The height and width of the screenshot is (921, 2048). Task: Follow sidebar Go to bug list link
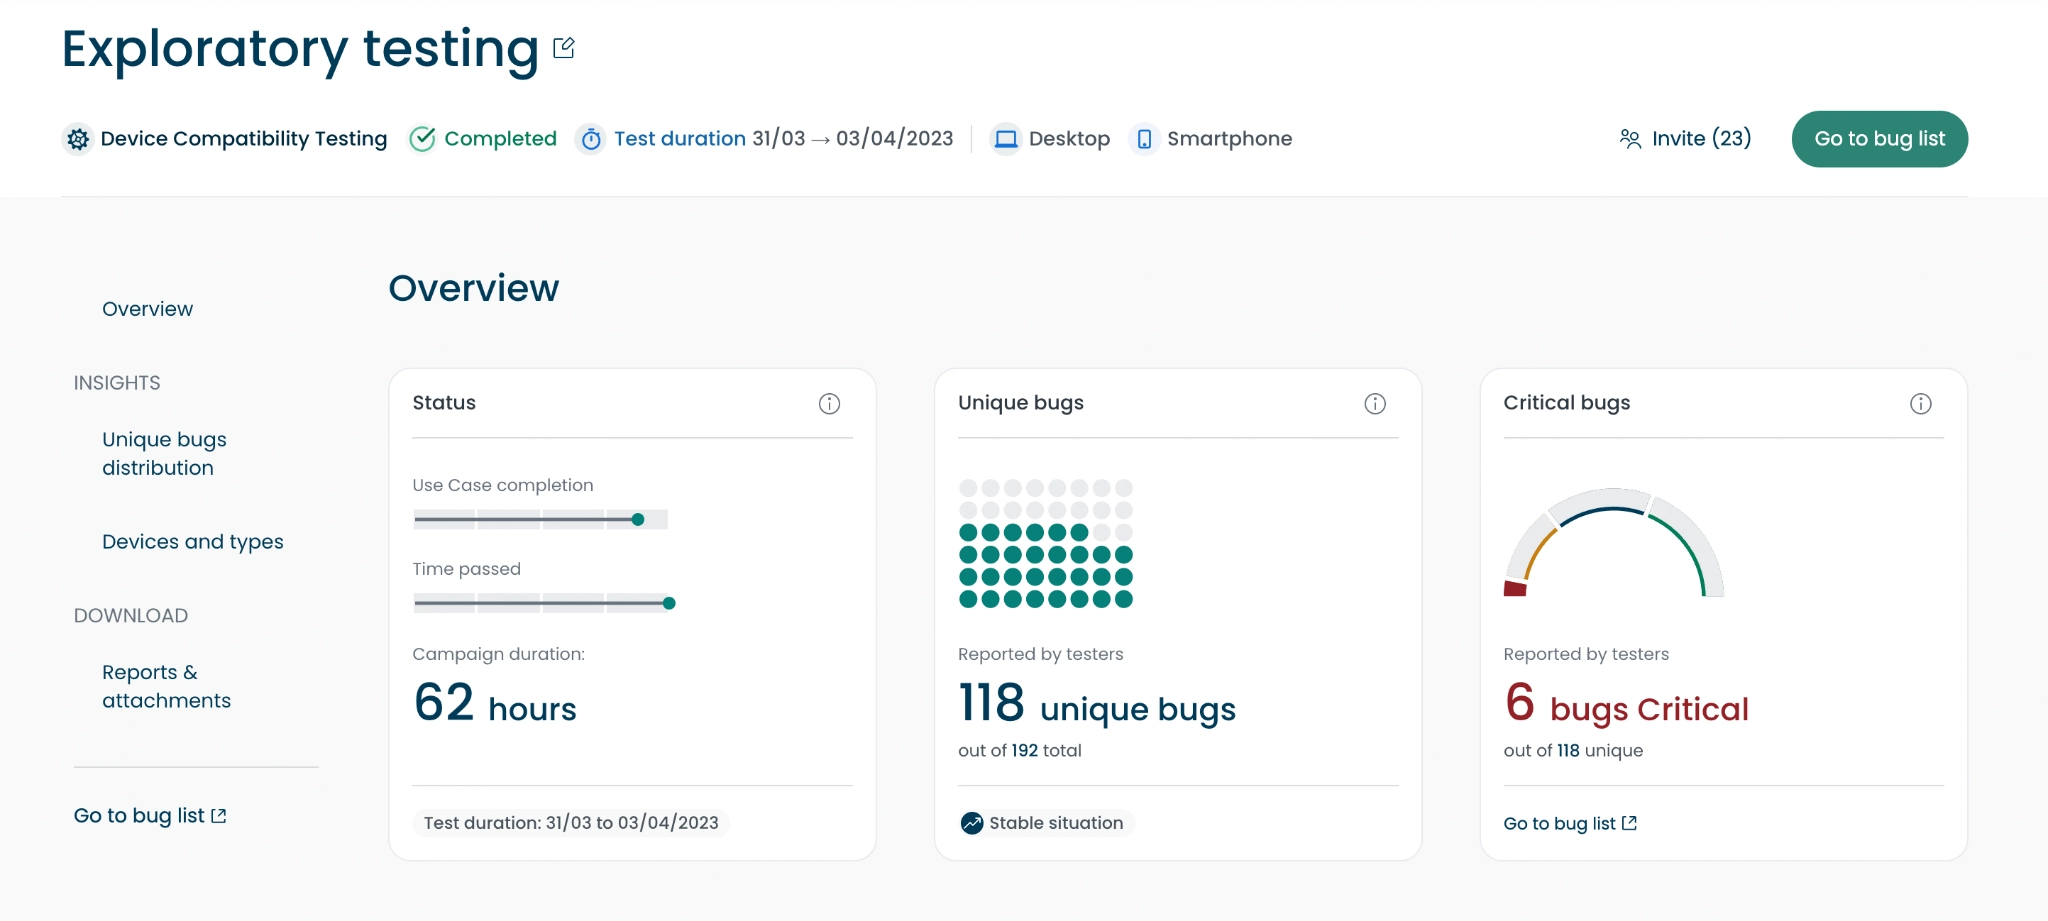pyautogui.click(x=150, y=816)
